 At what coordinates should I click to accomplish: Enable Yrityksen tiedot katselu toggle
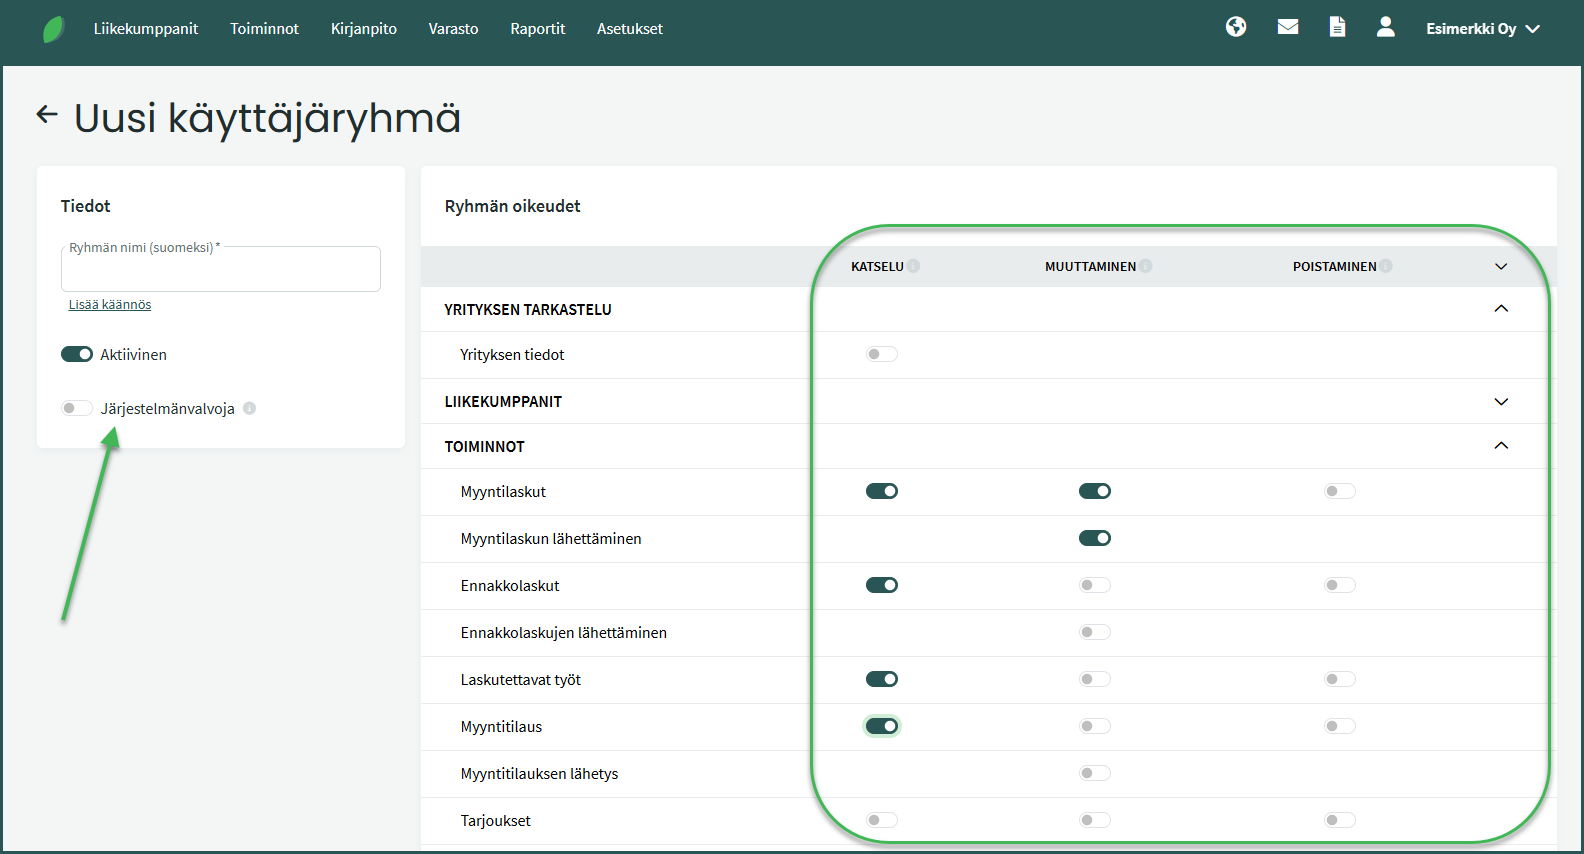coord(881,354)
